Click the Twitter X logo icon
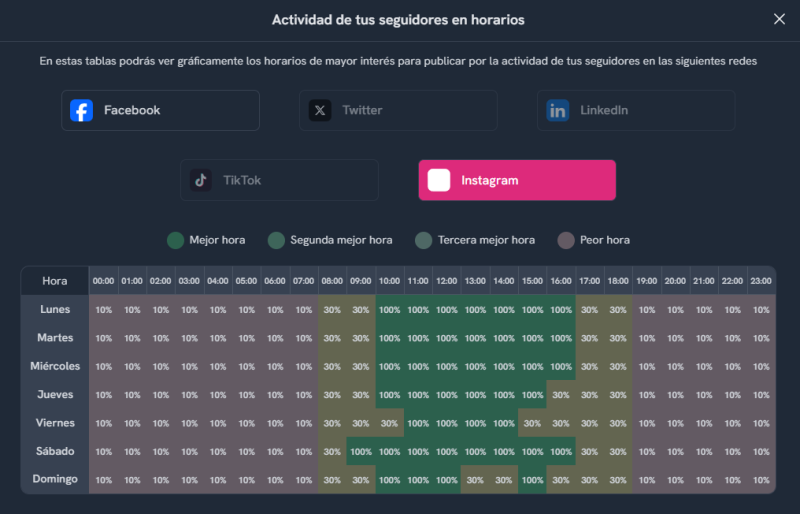This screenshot has width=800, height=514. pos(320,110)
